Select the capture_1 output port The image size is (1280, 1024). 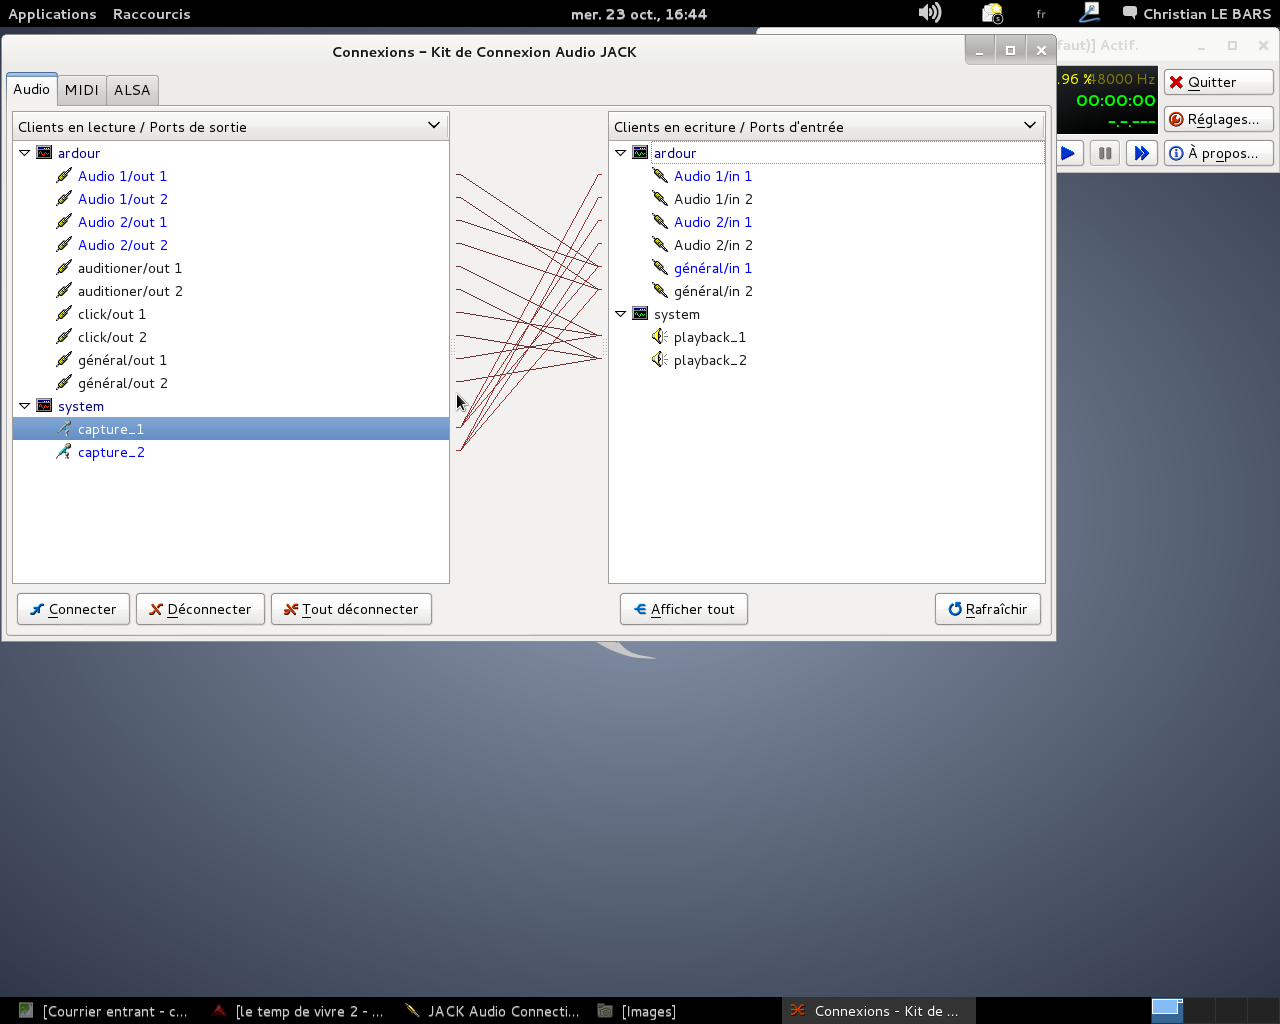[x=230, y=429]
